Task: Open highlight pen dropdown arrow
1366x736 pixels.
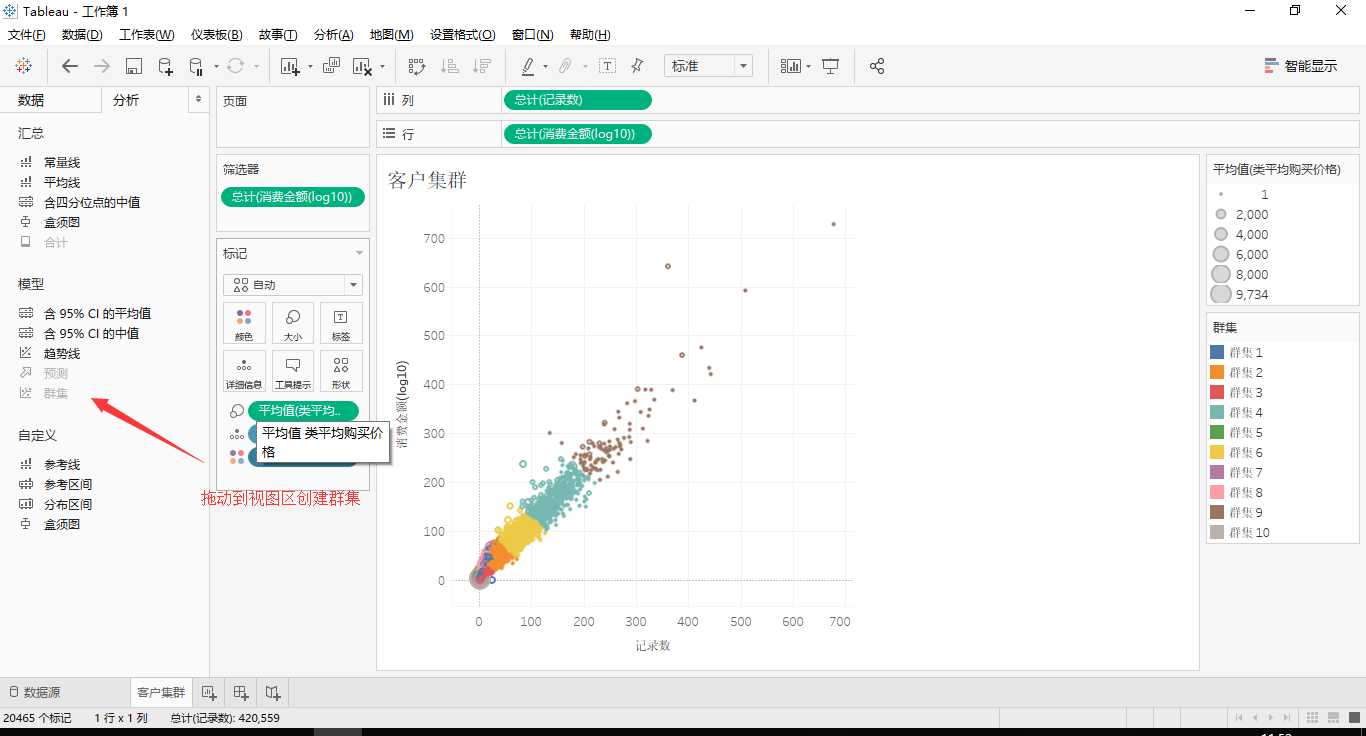Action: pyautogui.click(x=545, y=67)
